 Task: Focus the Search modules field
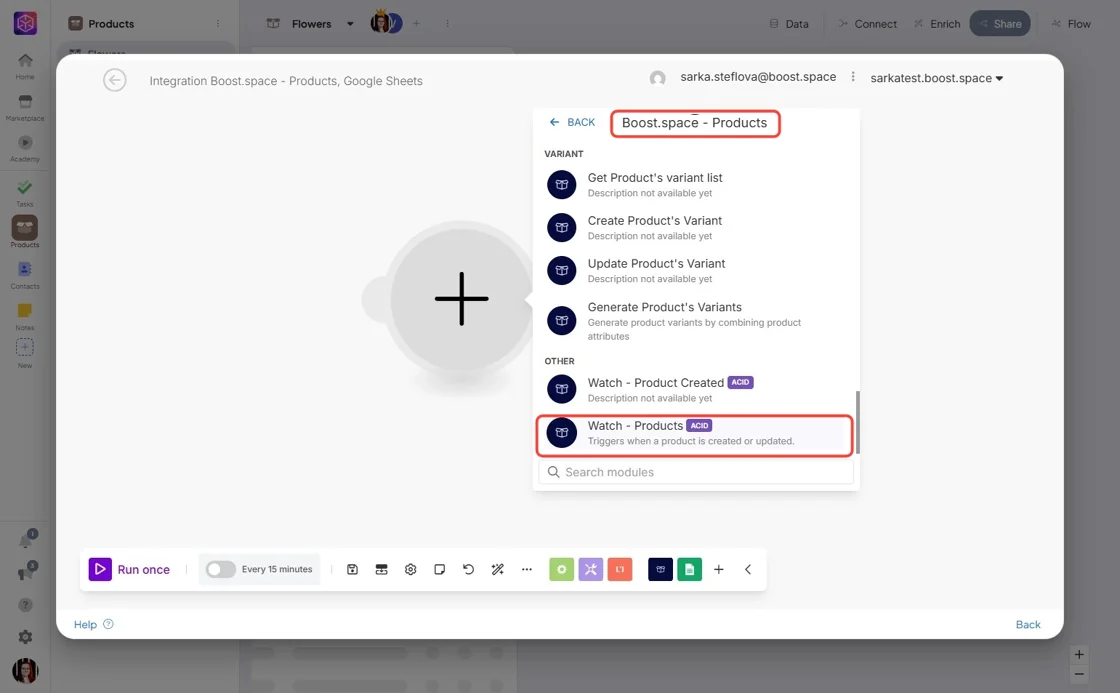(x=696, y=472)
